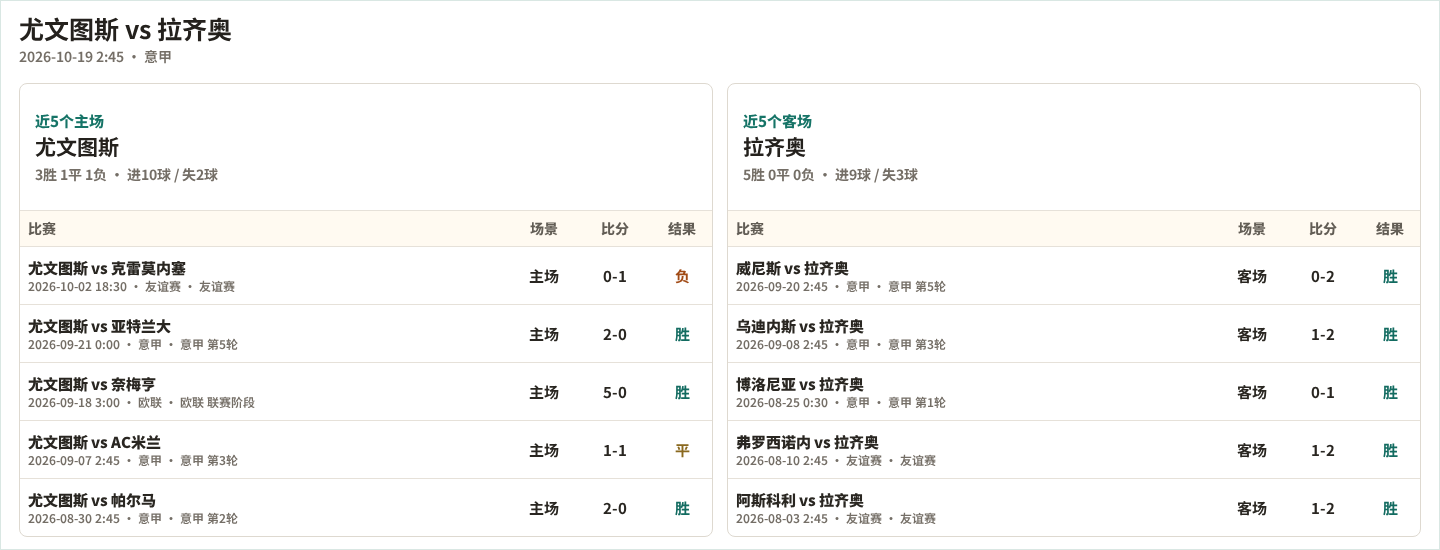Click score 1-2 in 乌迪内斯 row
Image resolution: width=1440 pixels, height=550 pixels.
[1323, 335]
